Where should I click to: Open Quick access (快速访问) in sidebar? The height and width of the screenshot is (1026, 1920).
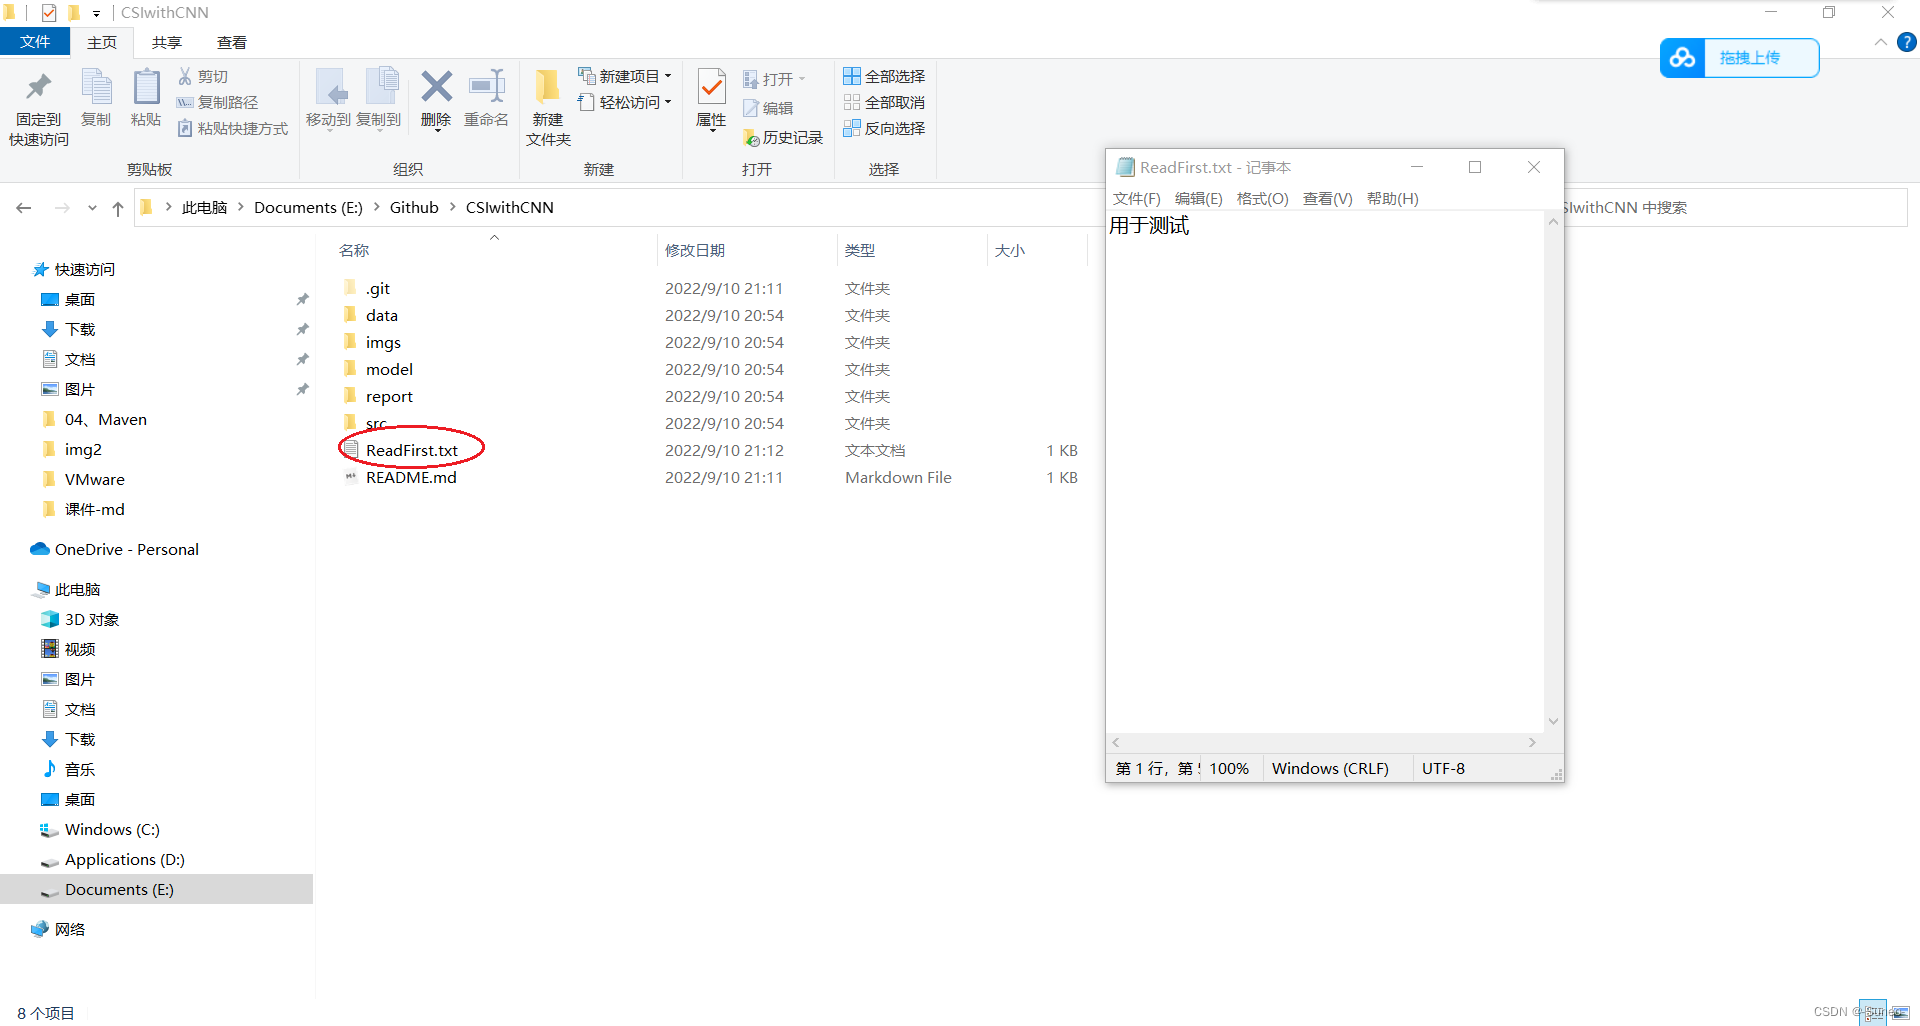(84, 269)
